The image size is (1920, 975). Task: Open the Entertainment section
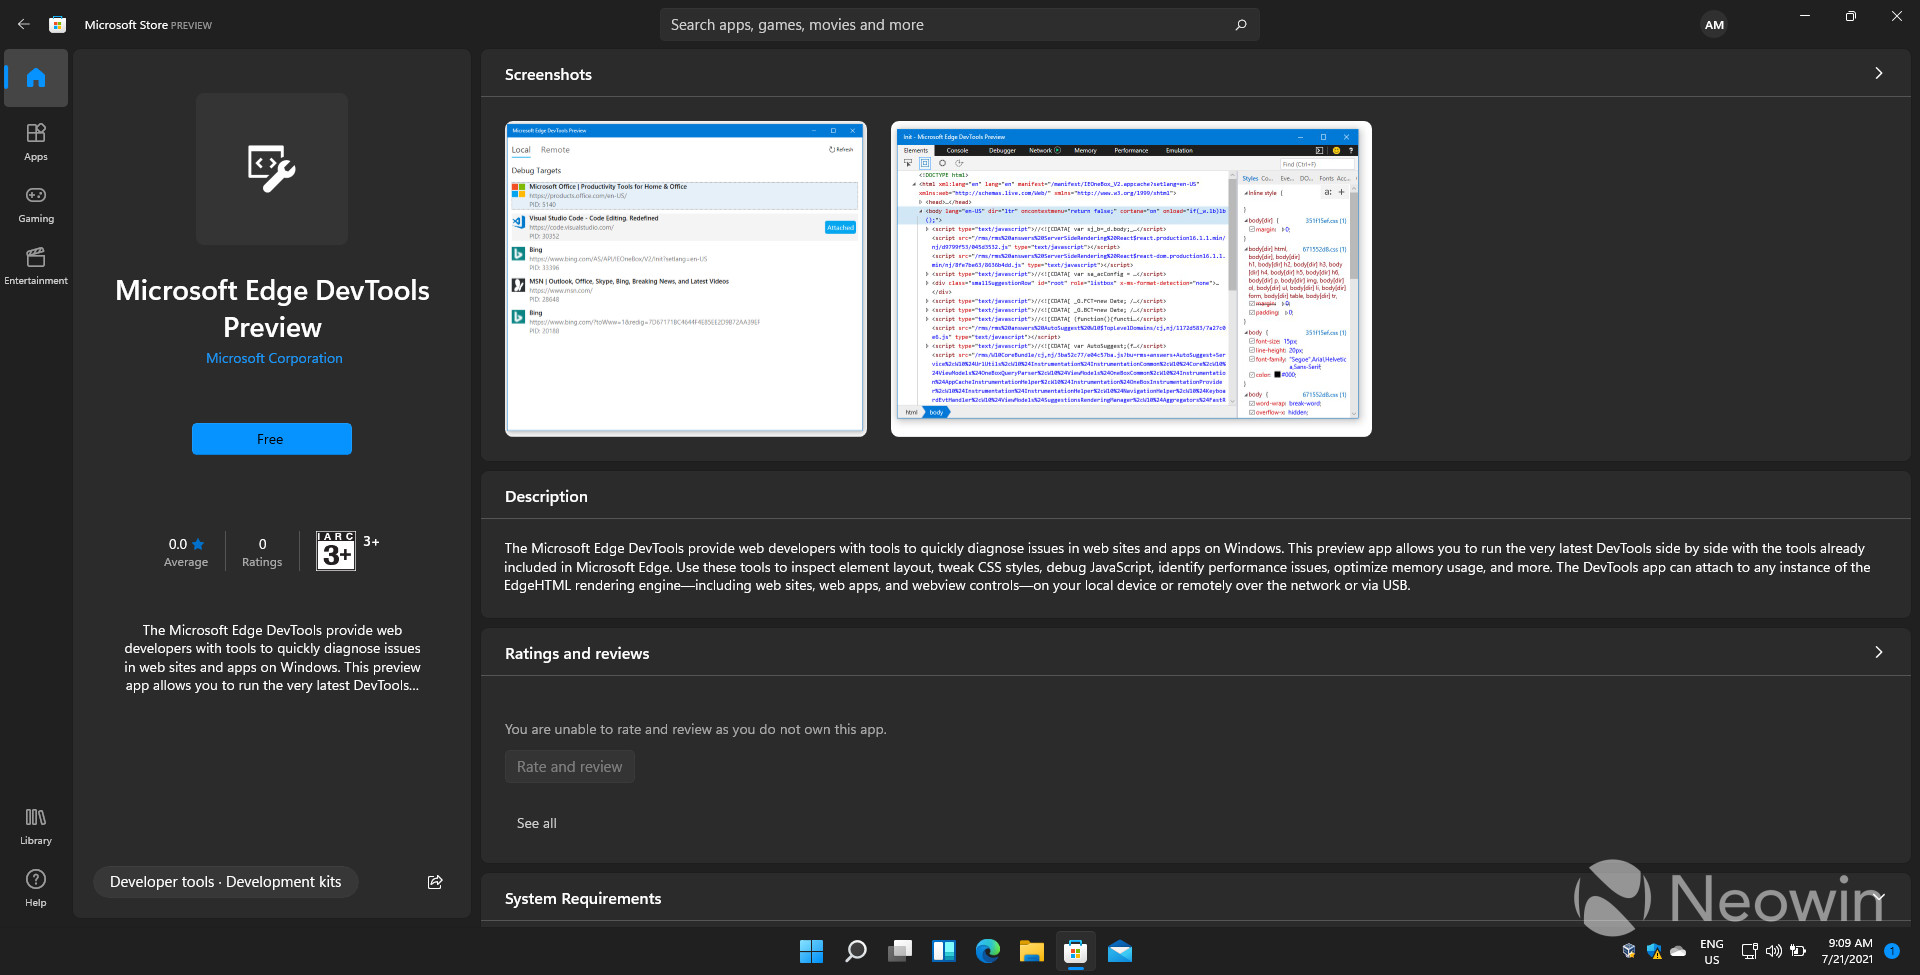click(x=35, y=265)
